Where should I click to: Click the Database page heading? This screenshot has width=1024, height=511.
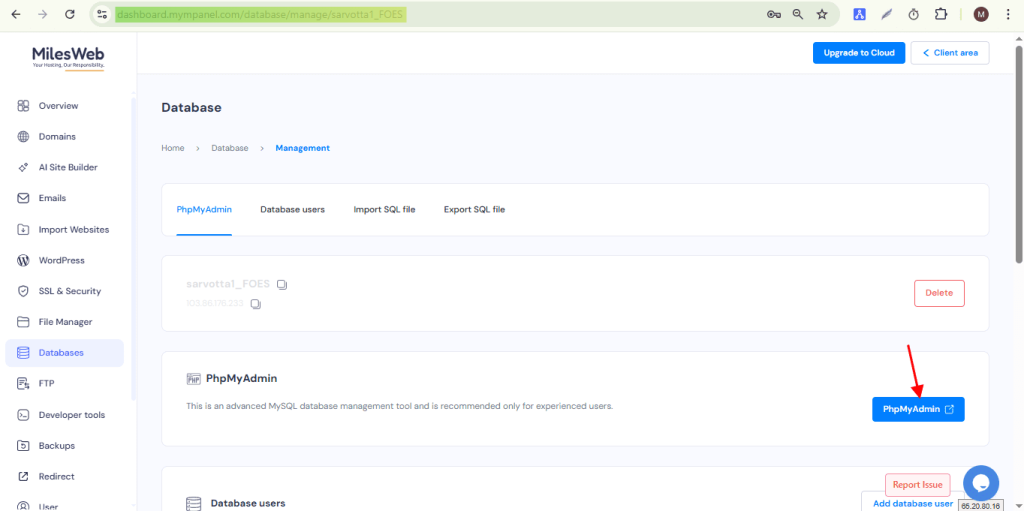[x=191, y=108]
